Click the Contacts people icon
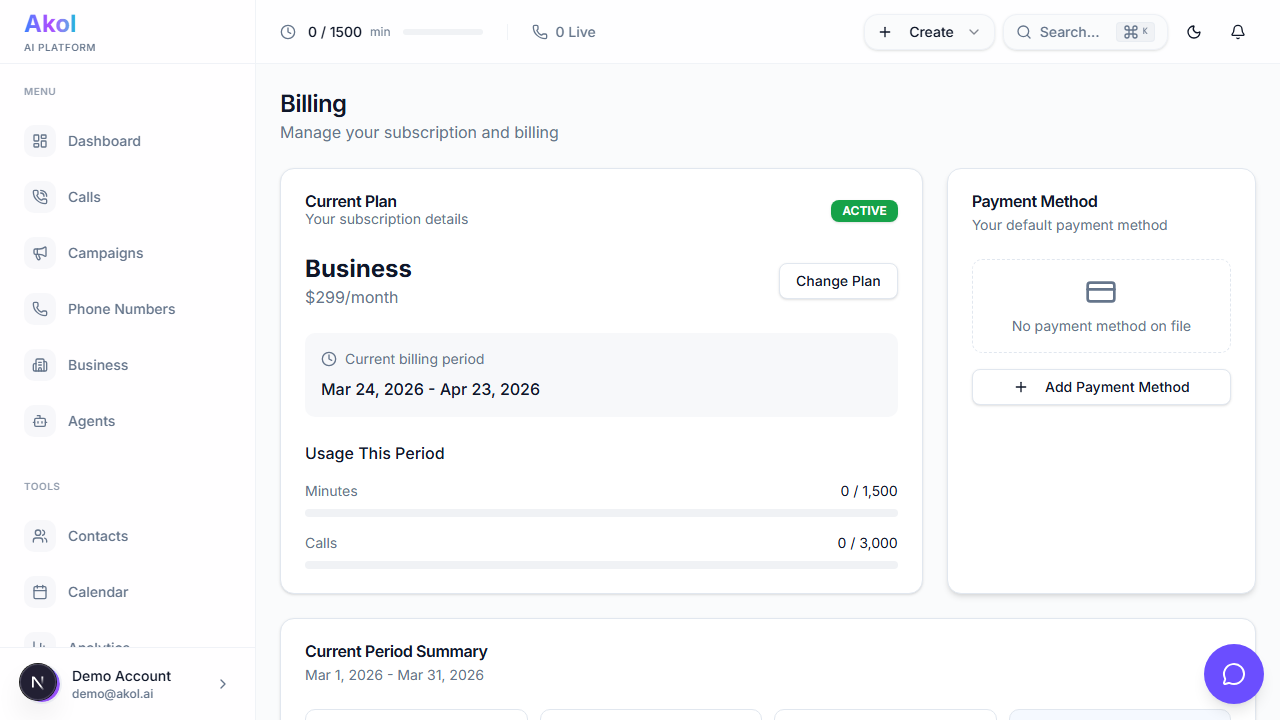 pyautogui.click(x=40, y=536)
